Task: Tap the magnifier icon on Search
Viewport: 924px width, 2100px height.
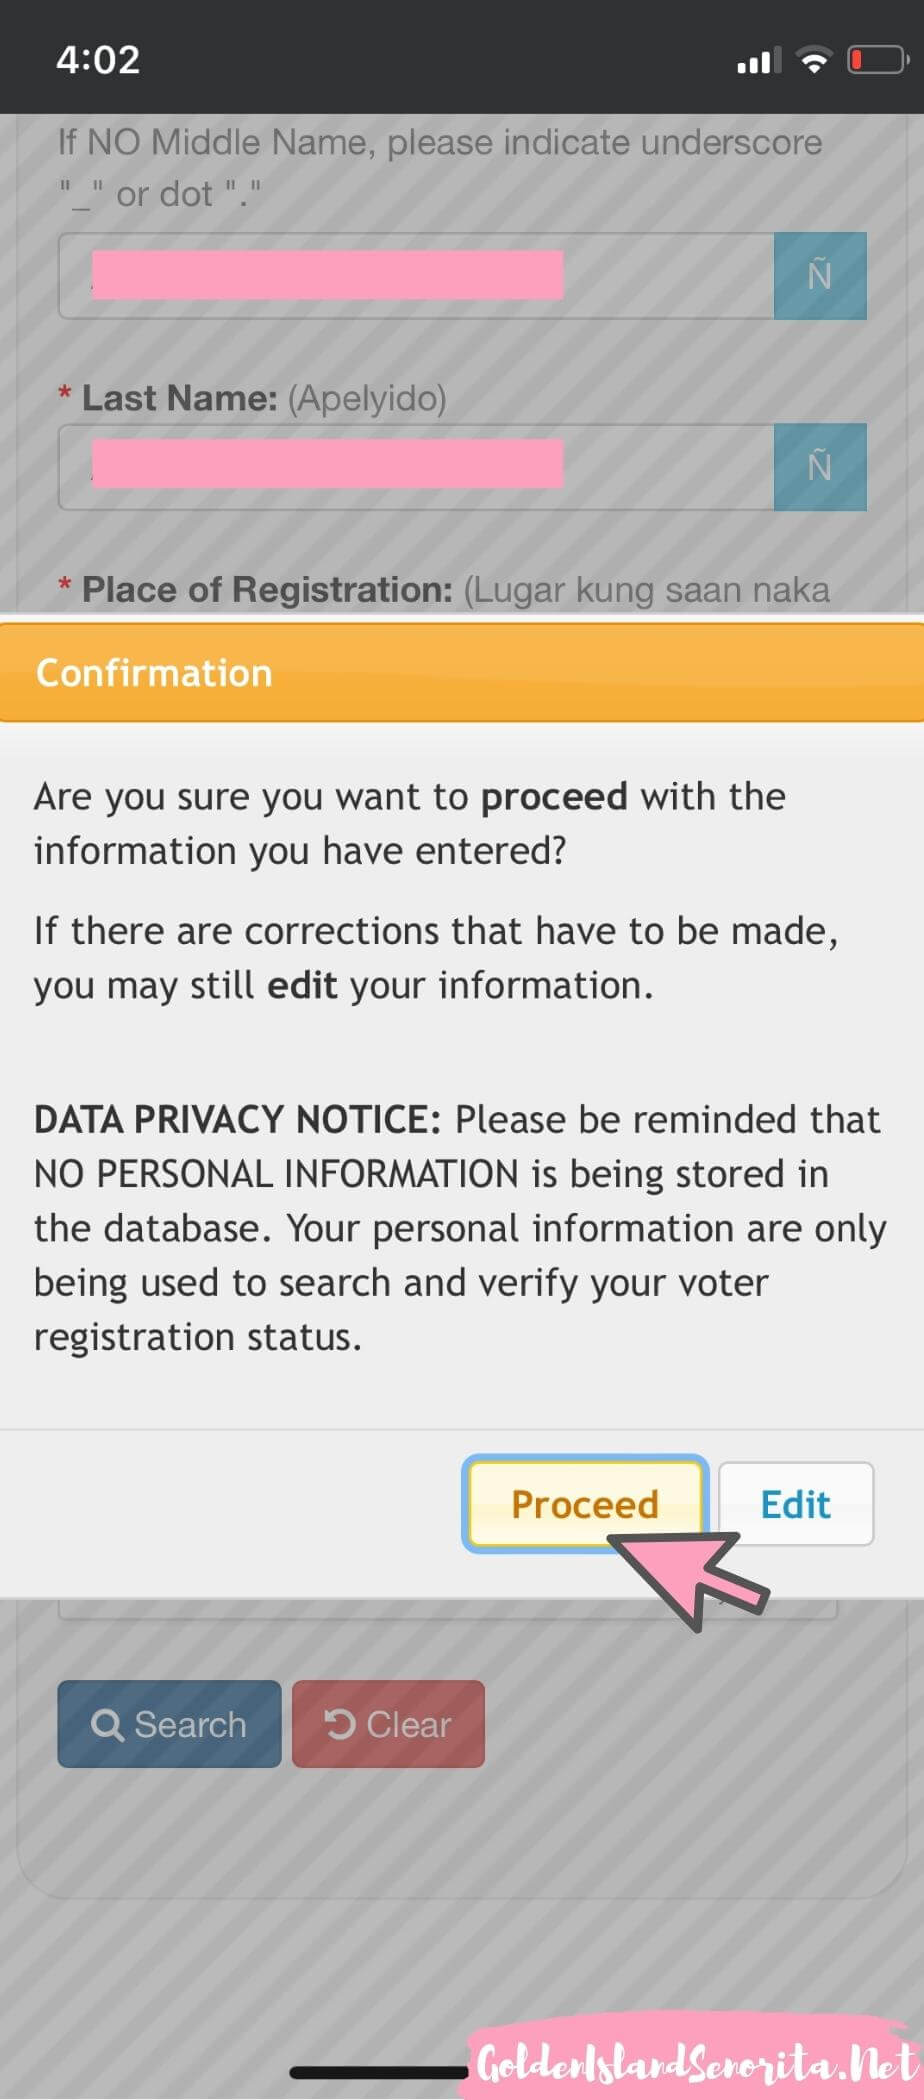Action: click(107, 1725)
